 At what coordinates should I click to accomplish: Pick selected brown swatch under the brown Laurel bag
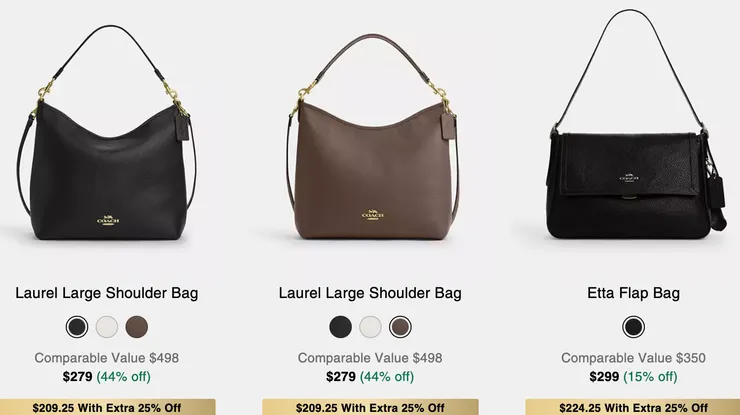click(x=400, y=327)
